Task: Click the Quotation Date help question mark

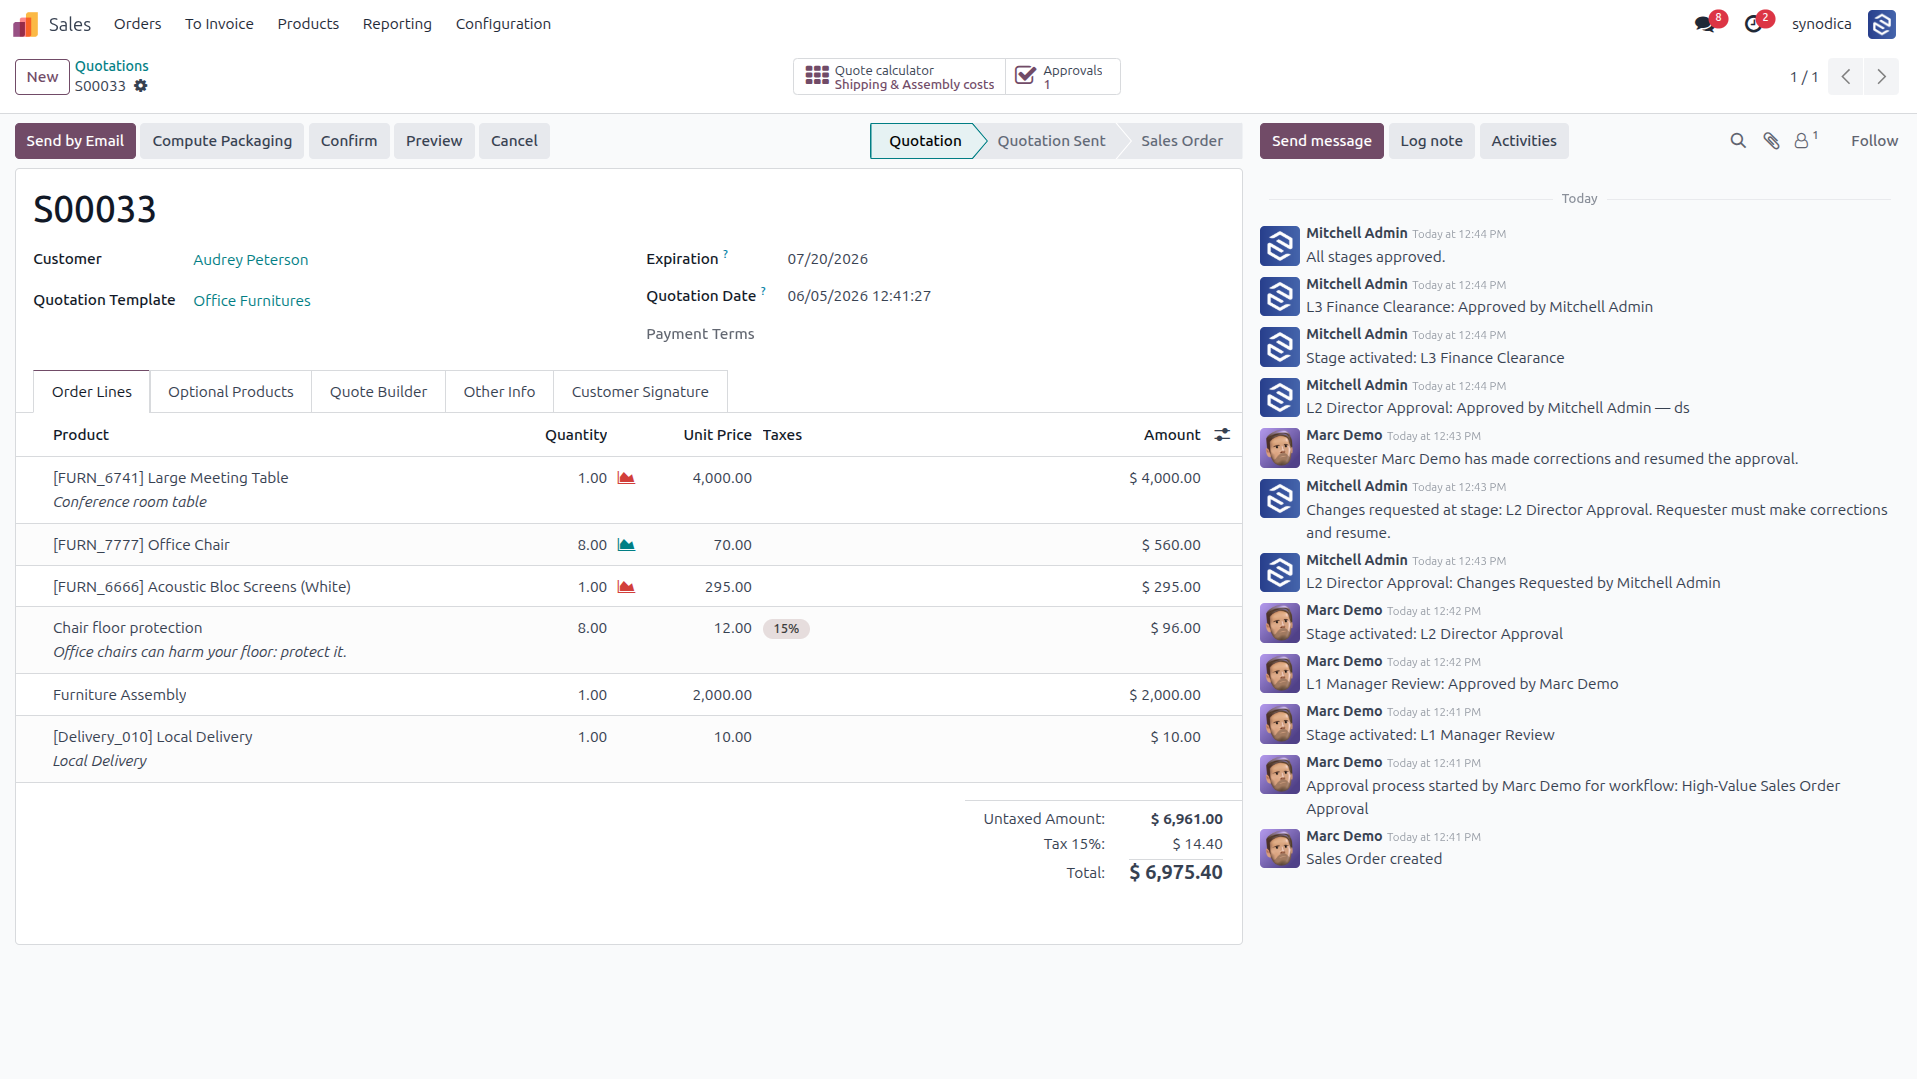Action: (x=763, y=291)
